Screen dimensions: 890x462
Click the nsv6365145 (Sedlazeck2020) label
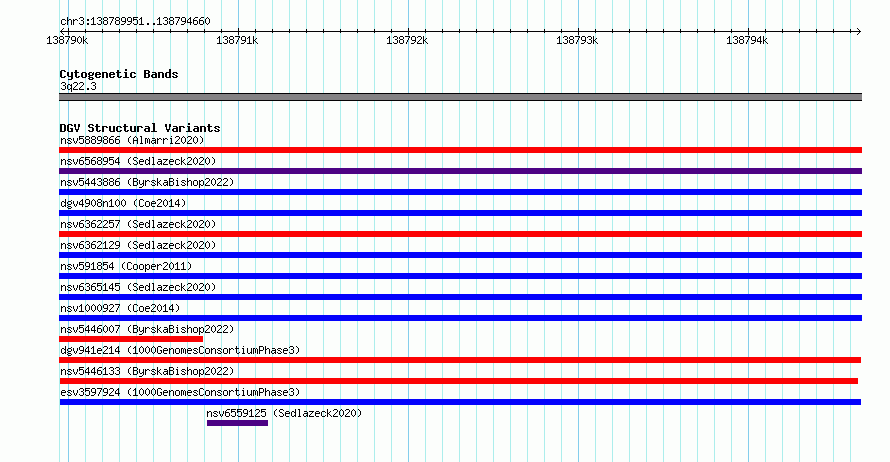click(138, 287)
